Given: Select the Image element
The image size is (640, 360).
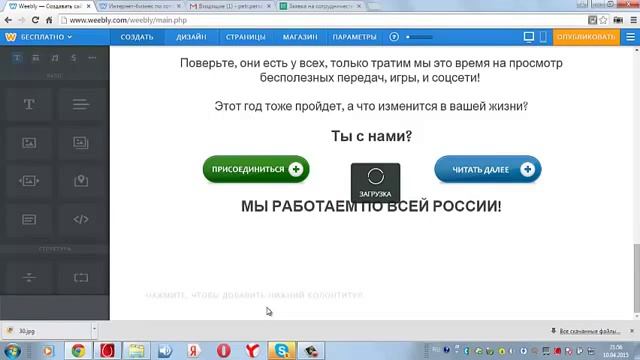Looking at the screenshot, I should 29,142.
